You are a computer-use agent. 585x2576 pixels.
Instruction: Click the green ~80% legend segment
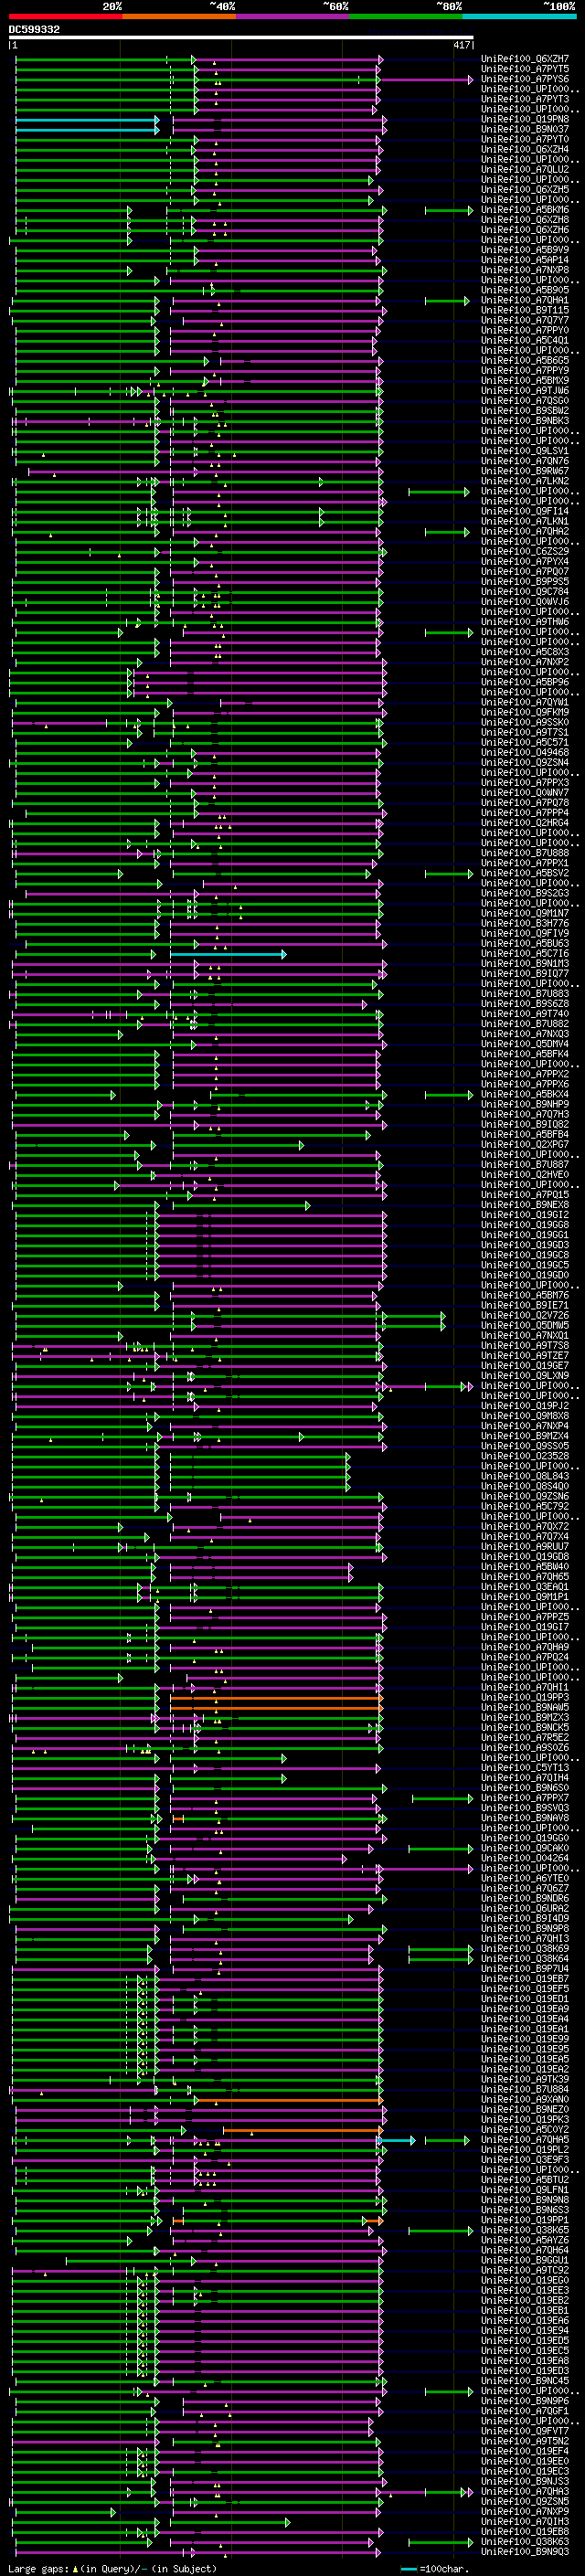pos(406,16)
